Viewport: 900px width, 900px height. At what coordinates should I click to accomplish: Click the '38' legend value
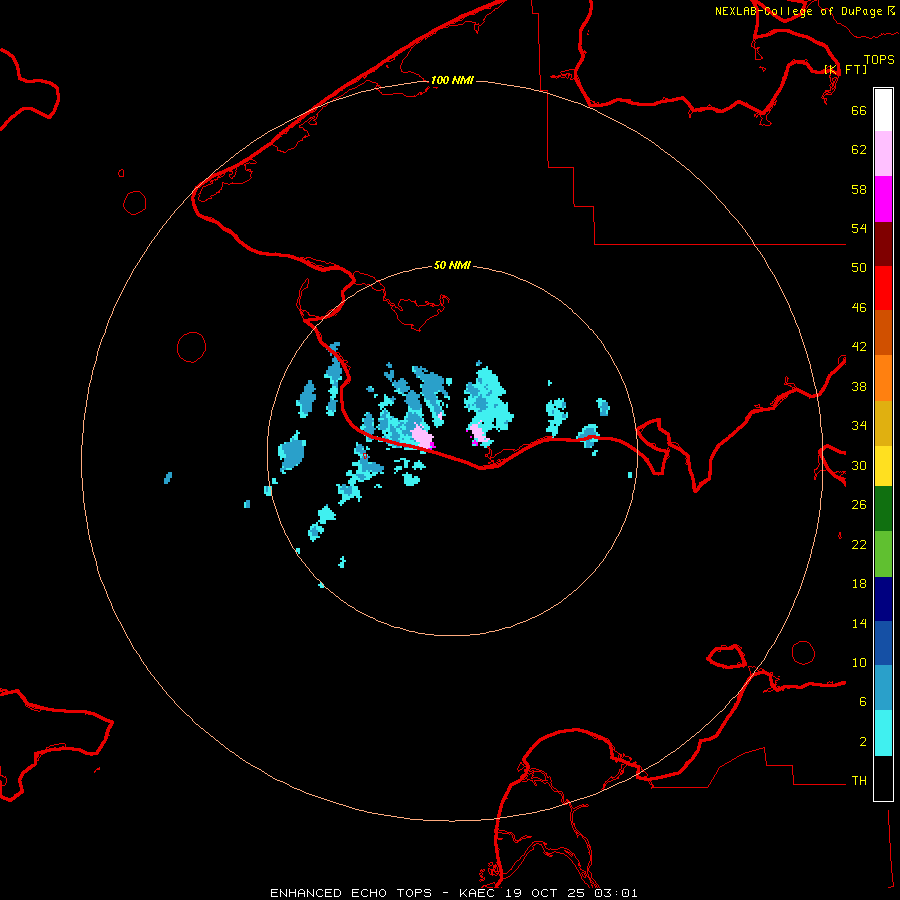click(x=859, y=387)
